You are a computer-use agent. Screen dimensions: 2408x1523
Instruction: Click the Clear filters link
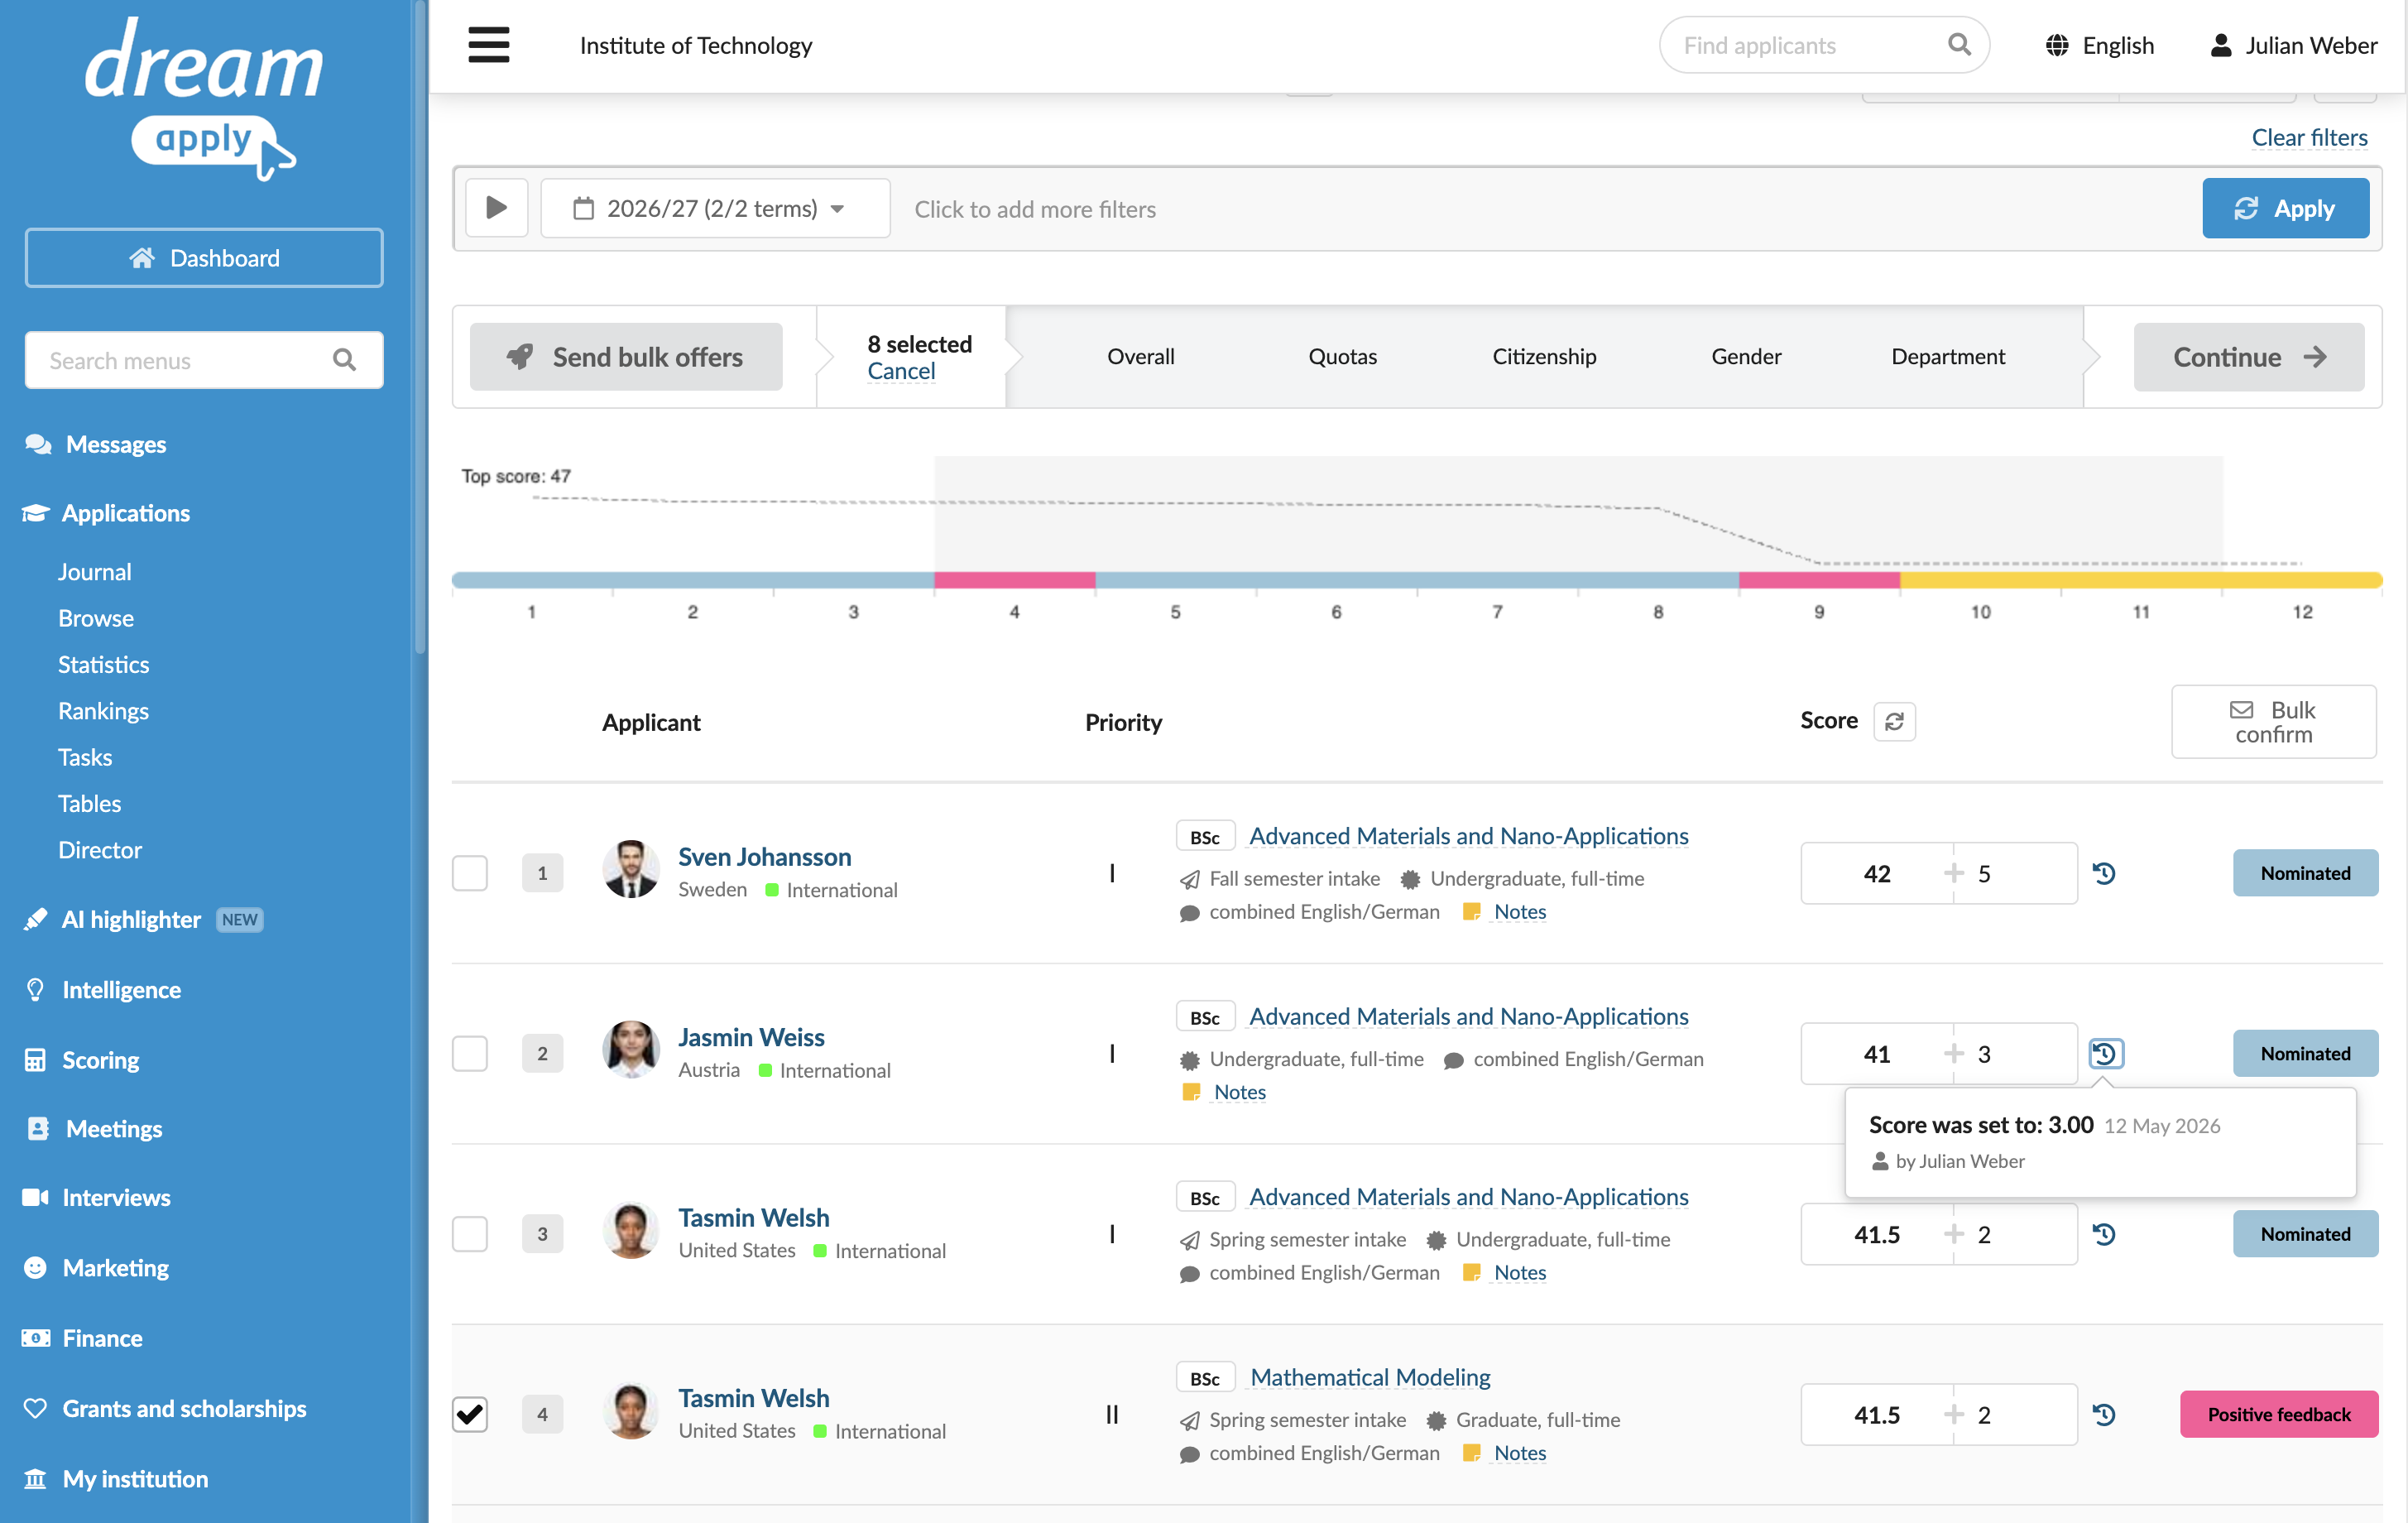point(2309,137)
